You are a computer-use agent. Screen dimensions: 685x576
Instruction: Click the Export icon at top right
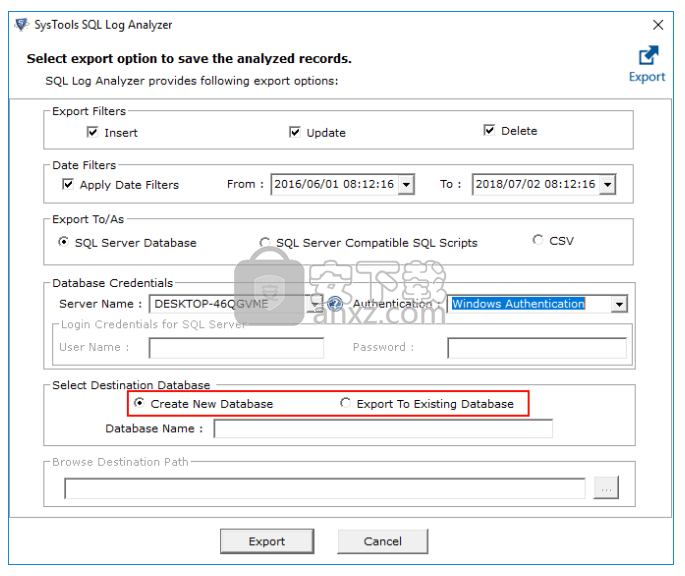point(647,64)
